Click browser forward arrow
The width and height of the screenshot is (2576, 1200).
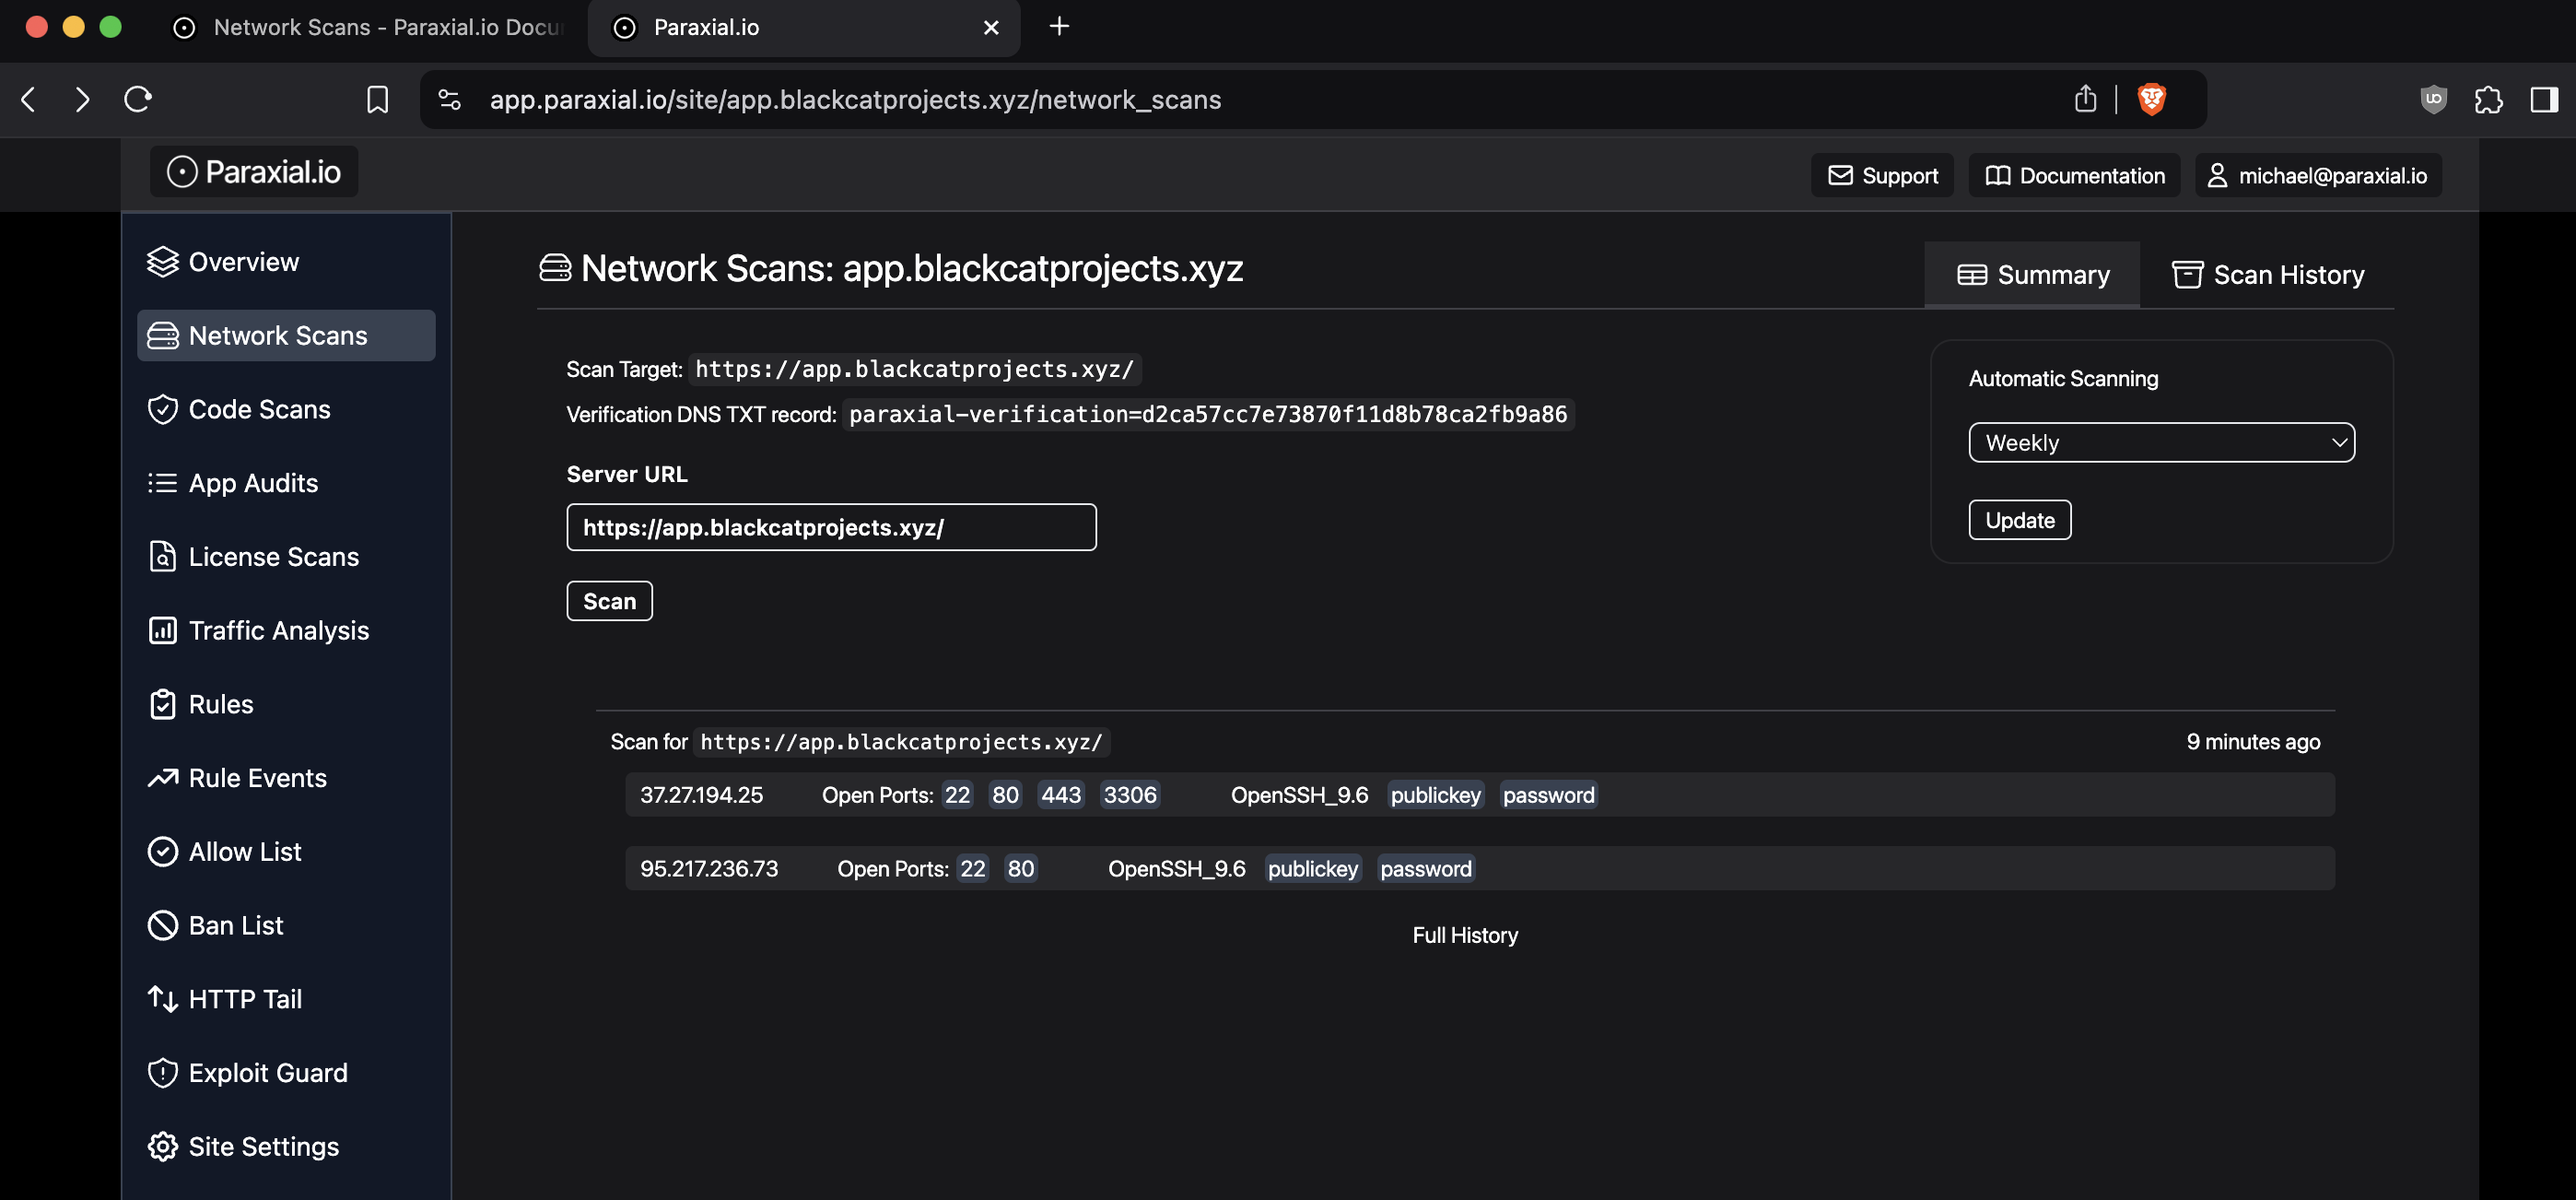click(x=83, y=99)
